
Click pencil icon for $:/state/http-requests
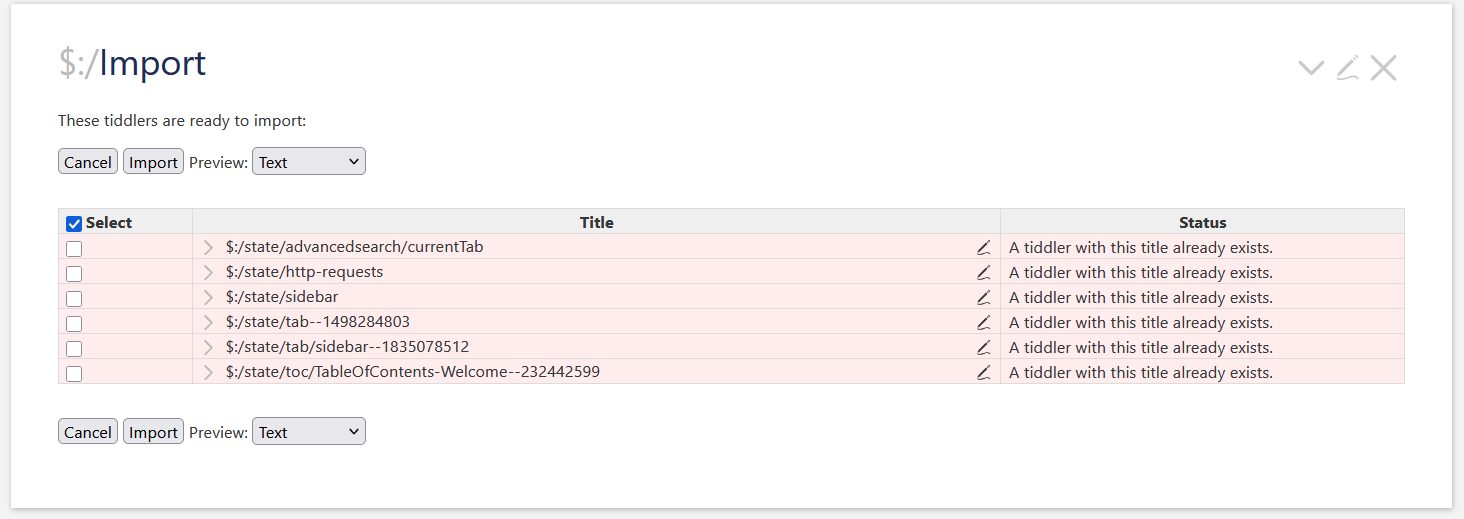(984, 273)
